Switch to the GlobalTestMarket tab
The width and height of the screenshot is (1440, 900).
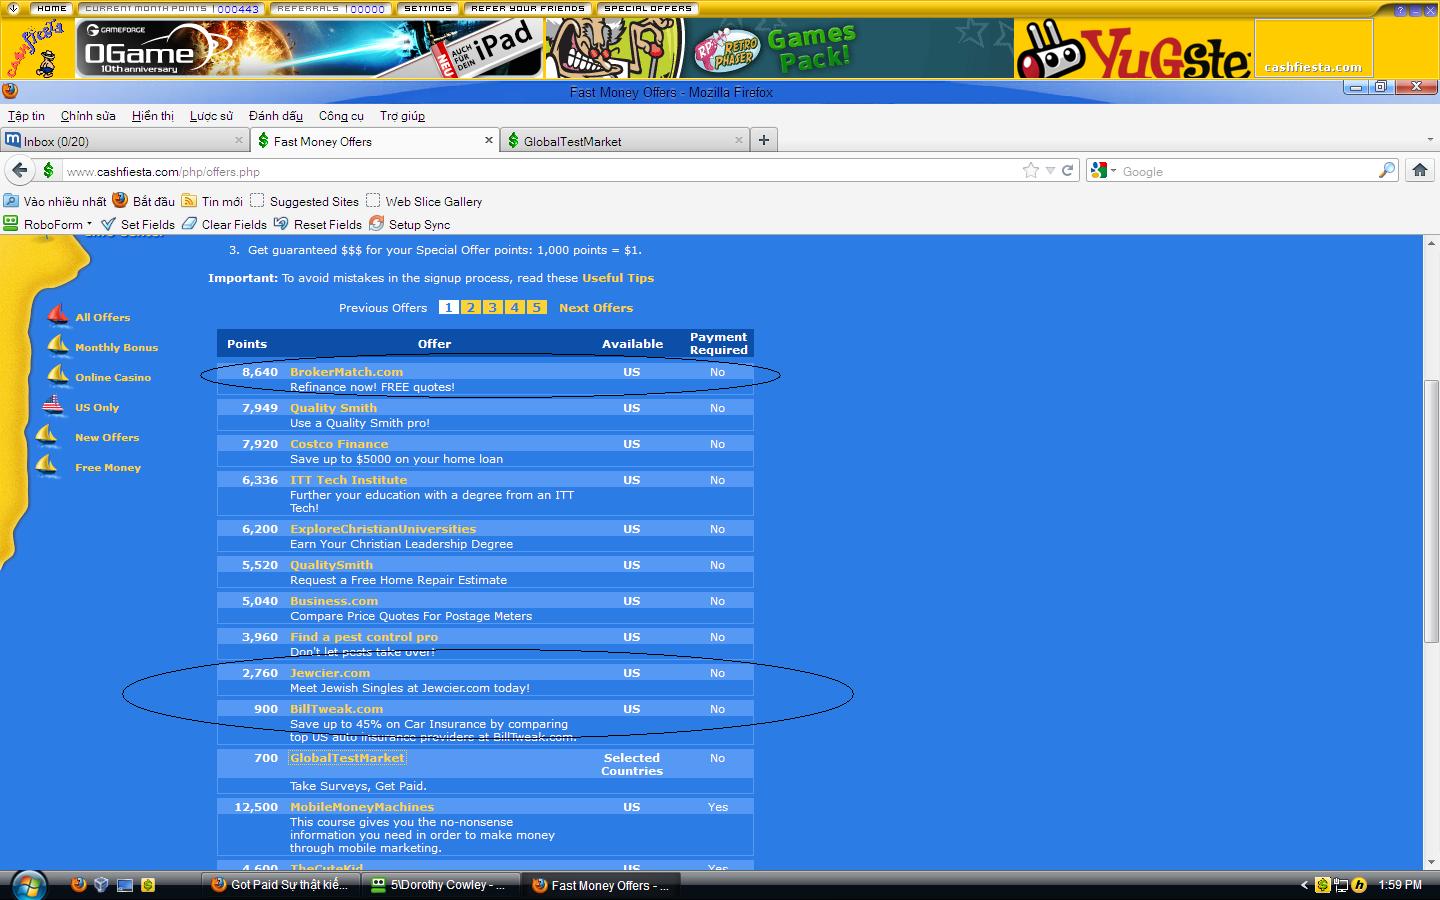click(x=623, y=140)
